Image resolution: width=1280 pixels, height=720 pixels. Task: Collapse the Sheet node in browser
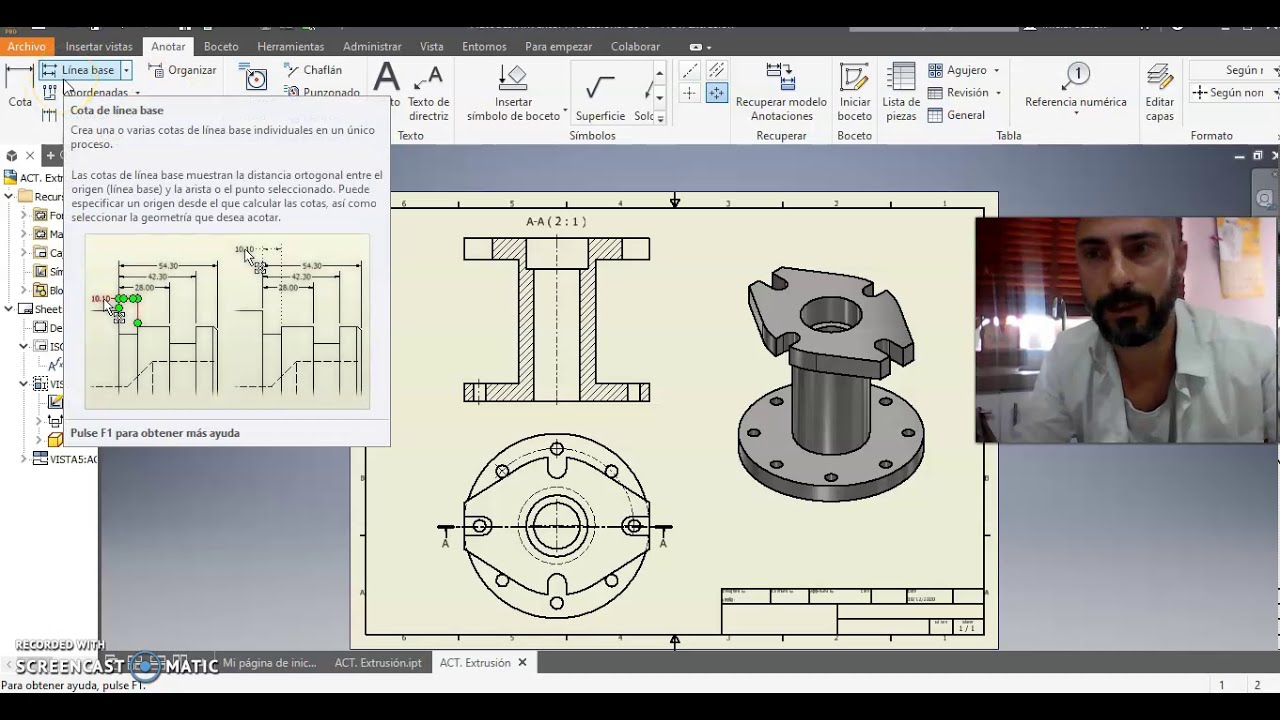9,309
